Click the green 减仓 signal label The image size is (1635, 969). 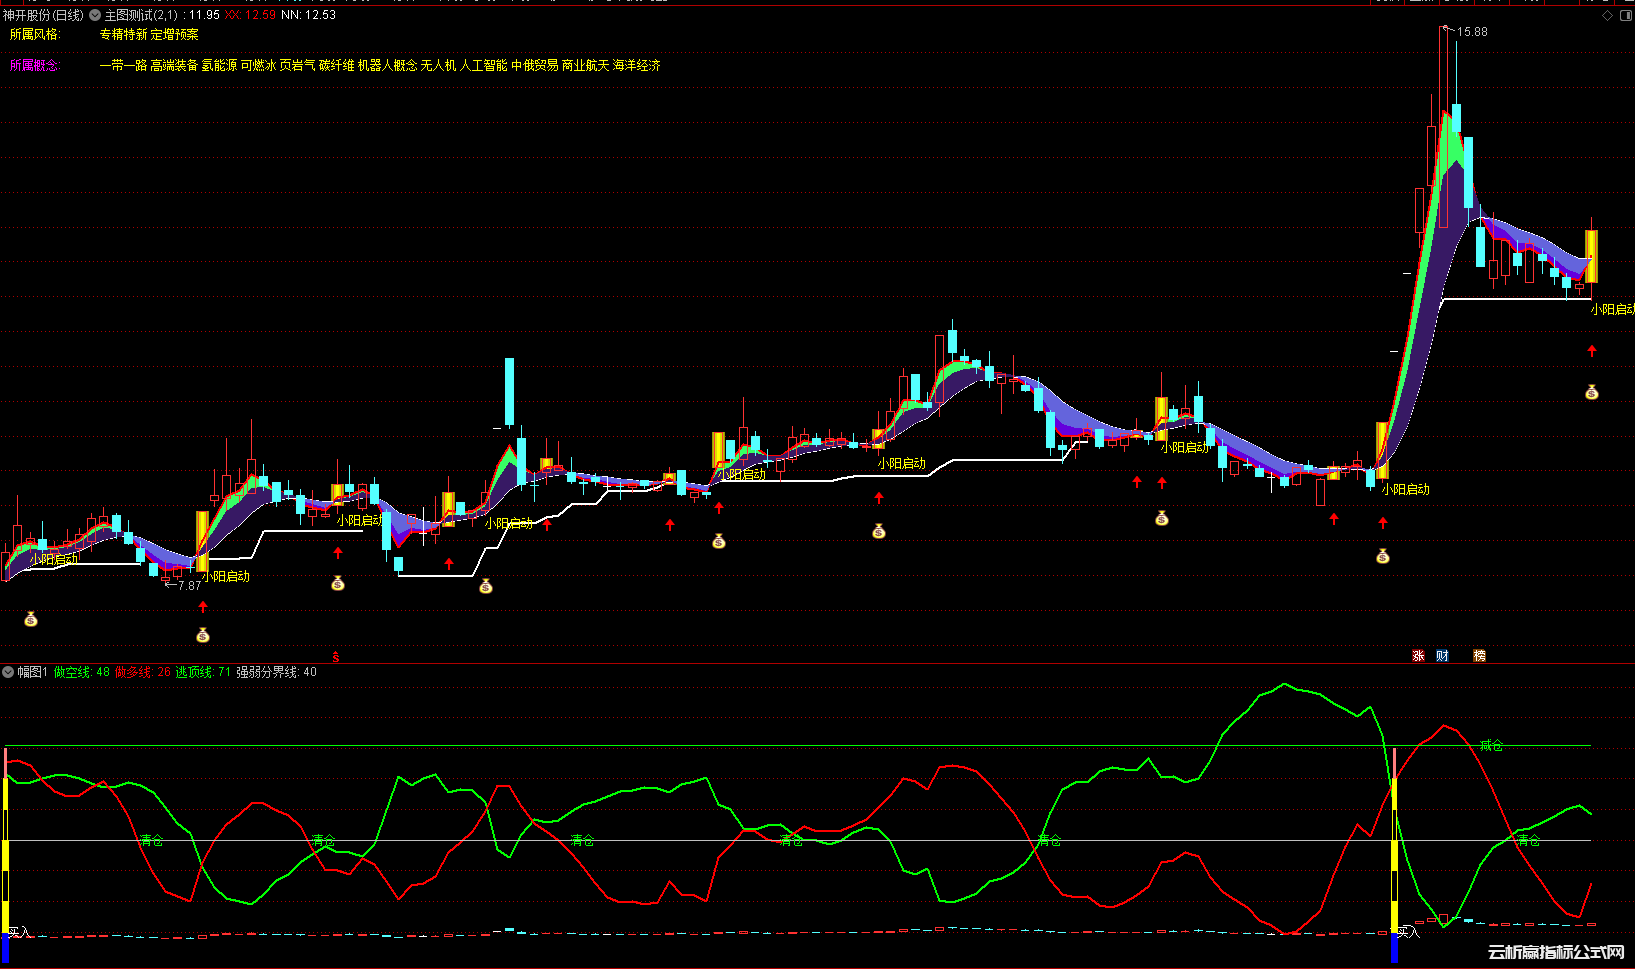click(x=1491, y=746)
